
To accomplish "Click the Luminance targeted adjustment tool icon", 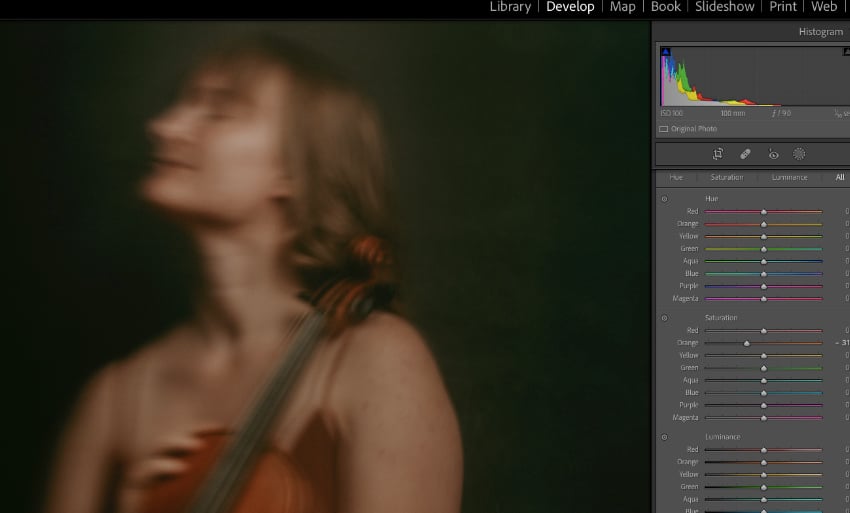I will pyautogui.click(x=665, y=437).
